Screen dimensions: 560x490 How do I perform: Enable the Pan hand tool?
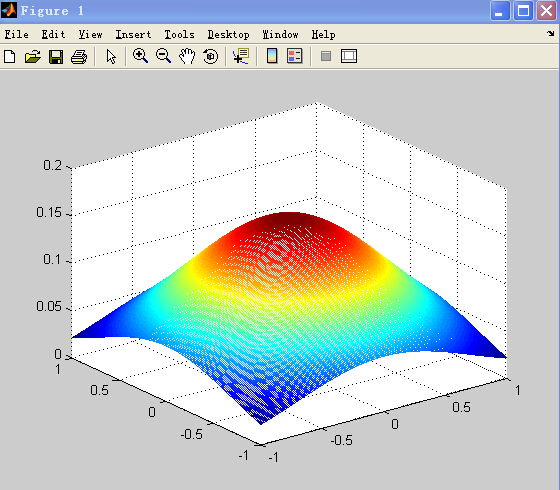pos(187,56)
